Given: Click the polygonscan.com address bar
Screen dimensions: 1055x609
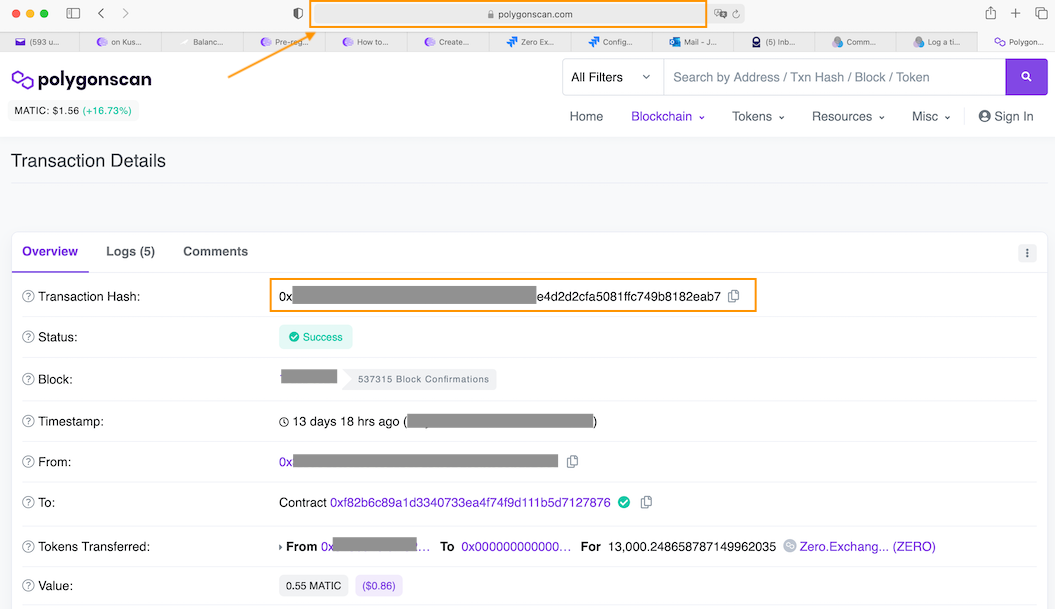Looking at the screenshot, I should (x=508, y=14).
